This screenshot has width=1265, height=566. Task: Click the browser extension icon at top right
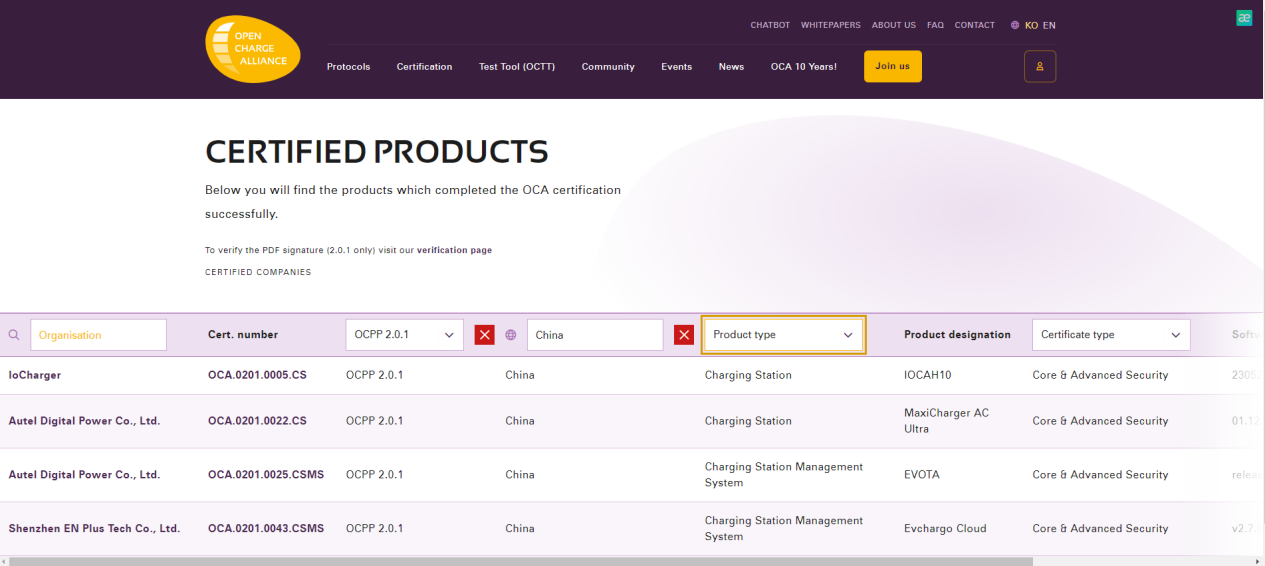point(1244,17)
